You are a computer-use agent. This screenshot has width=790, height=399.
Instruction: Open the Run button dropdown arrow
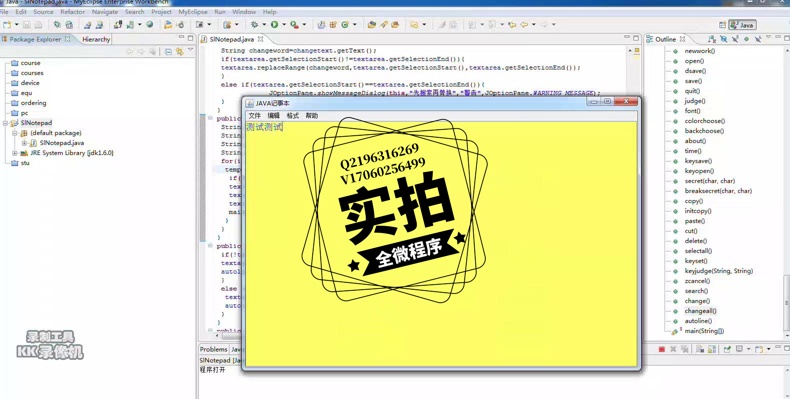click(284, 24)
